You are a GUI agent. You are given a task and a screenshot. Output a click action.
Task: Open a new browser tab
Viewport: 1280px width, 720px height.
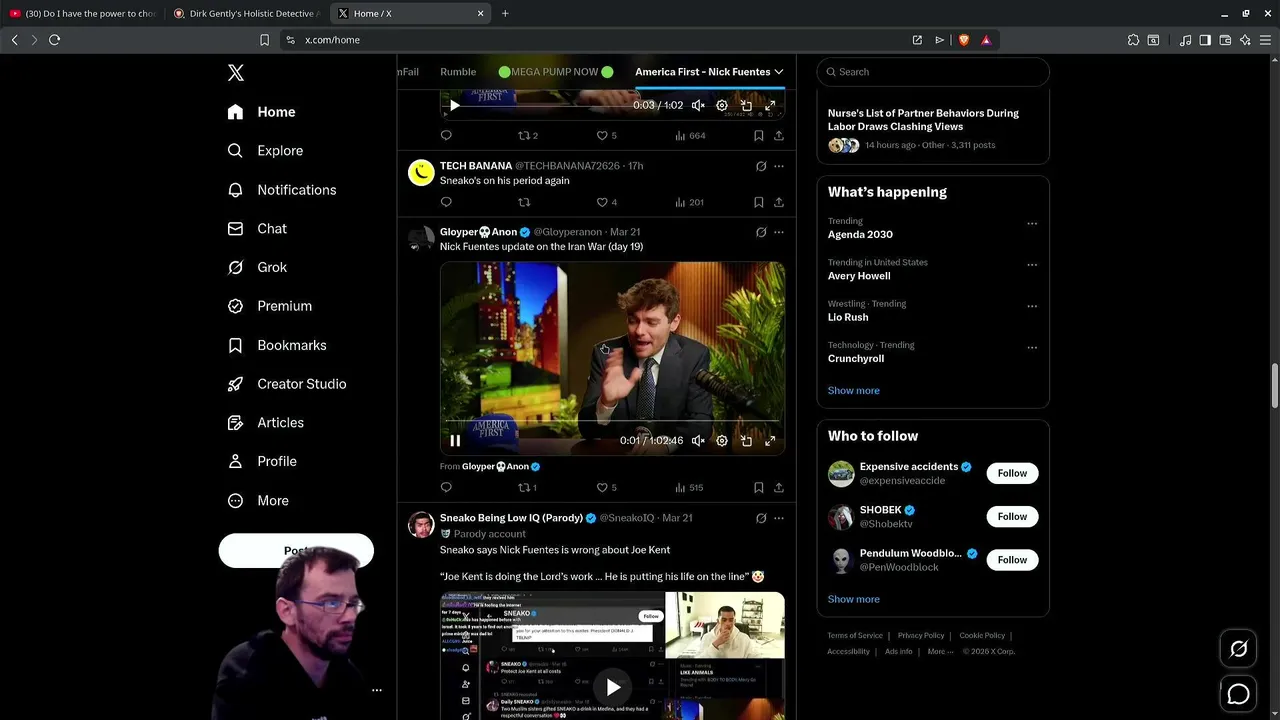[x=505, y=14]
